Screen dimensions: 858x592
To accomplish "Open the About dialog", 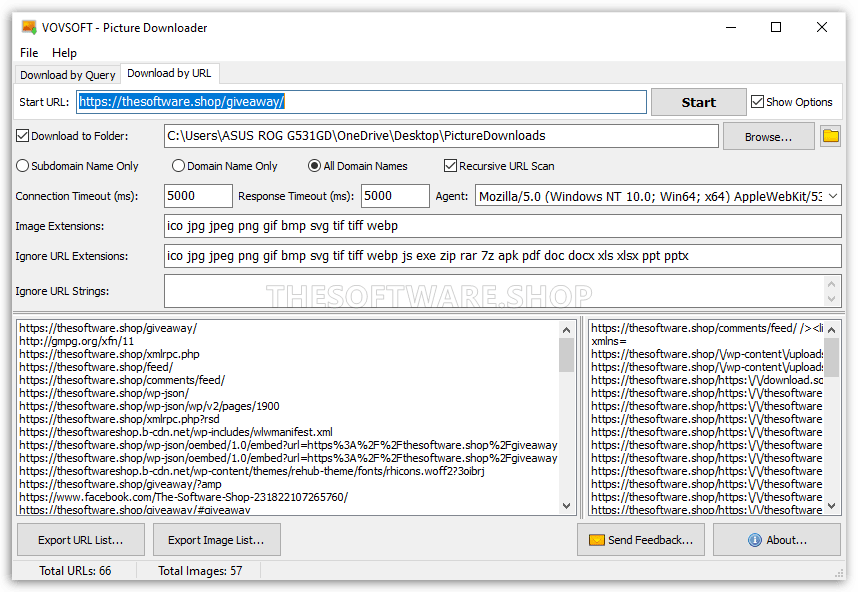I will coord(777,540).
